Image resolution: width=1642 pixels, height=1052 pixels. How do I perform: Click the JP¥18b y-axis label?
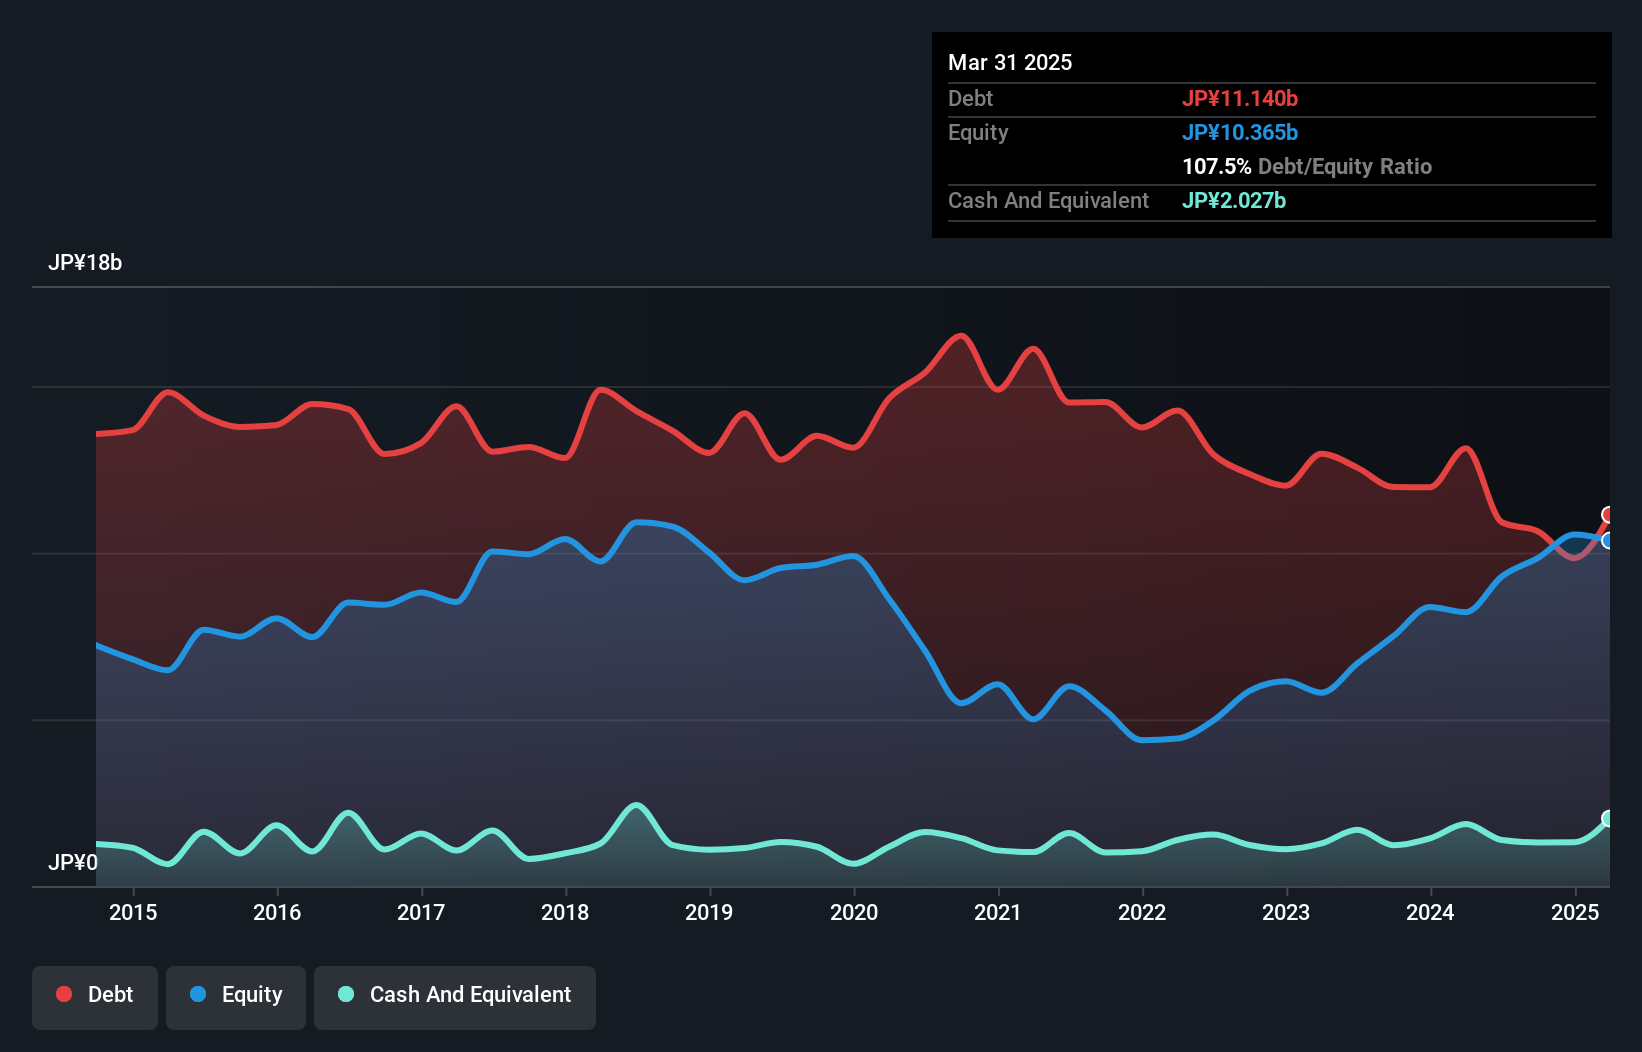(x=85, y=263)
